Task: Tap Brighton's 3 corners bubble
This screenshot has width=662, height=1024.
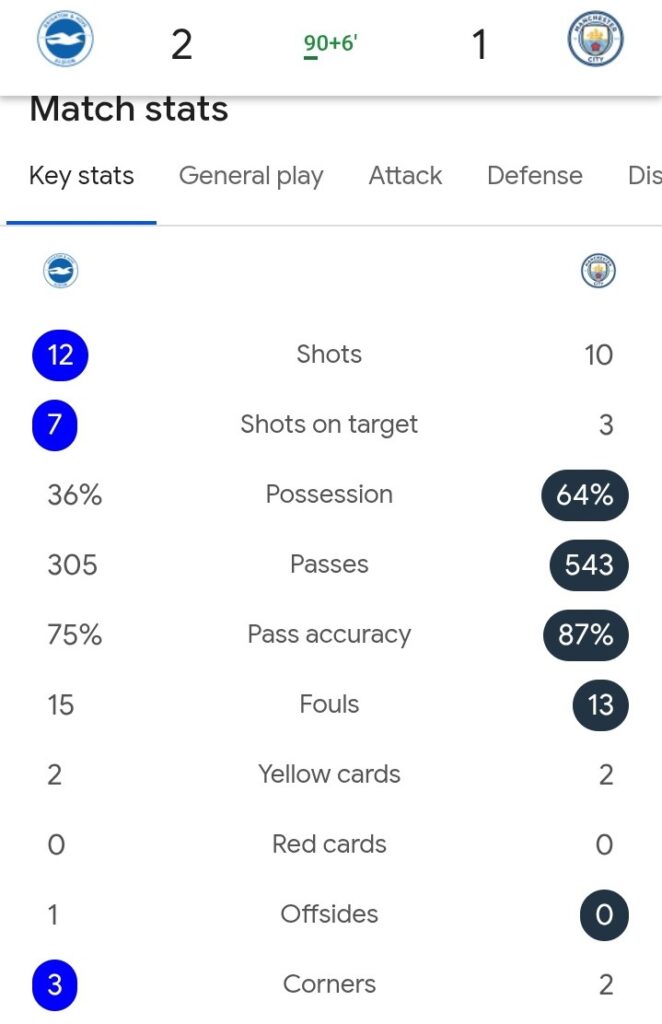Action: pyautogui.click(x=55, y=985)
